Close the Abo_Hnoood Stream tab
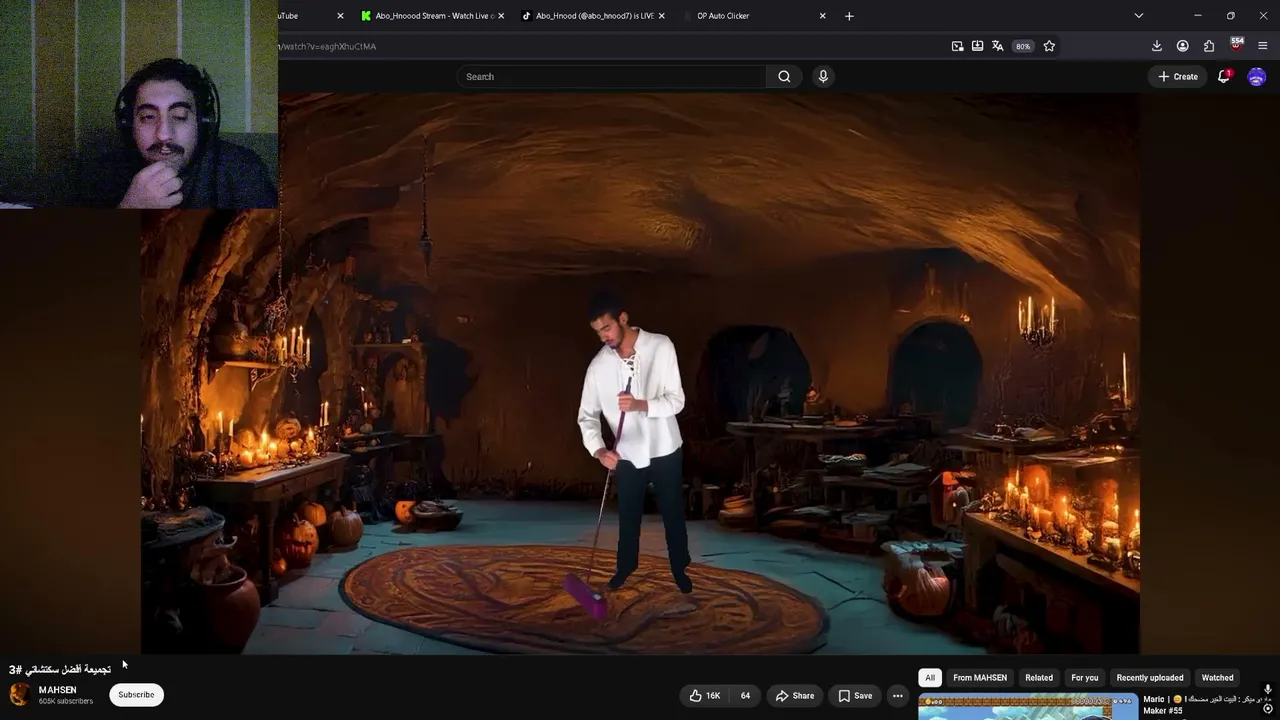The width and height of the screenshot is (1280, 720). 501,16
